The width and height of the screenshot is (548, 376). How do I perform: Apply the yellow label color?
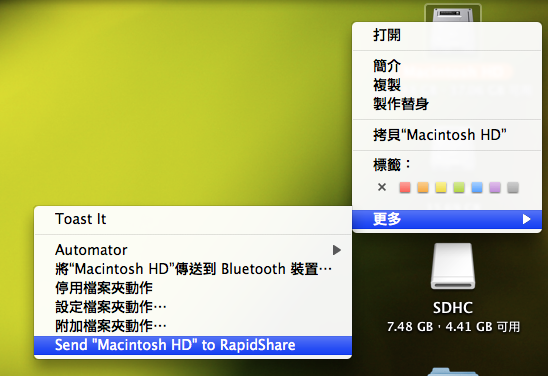(x=441, y=187)
